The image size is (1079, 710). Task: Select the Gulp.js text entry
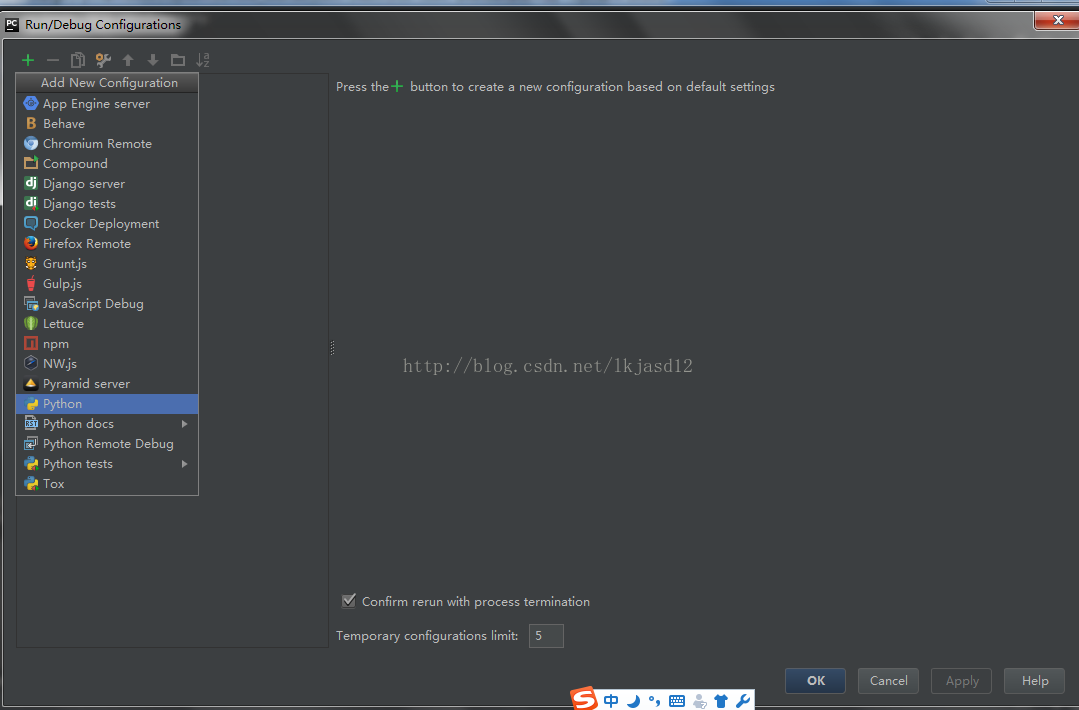click(x=62, y=283)
